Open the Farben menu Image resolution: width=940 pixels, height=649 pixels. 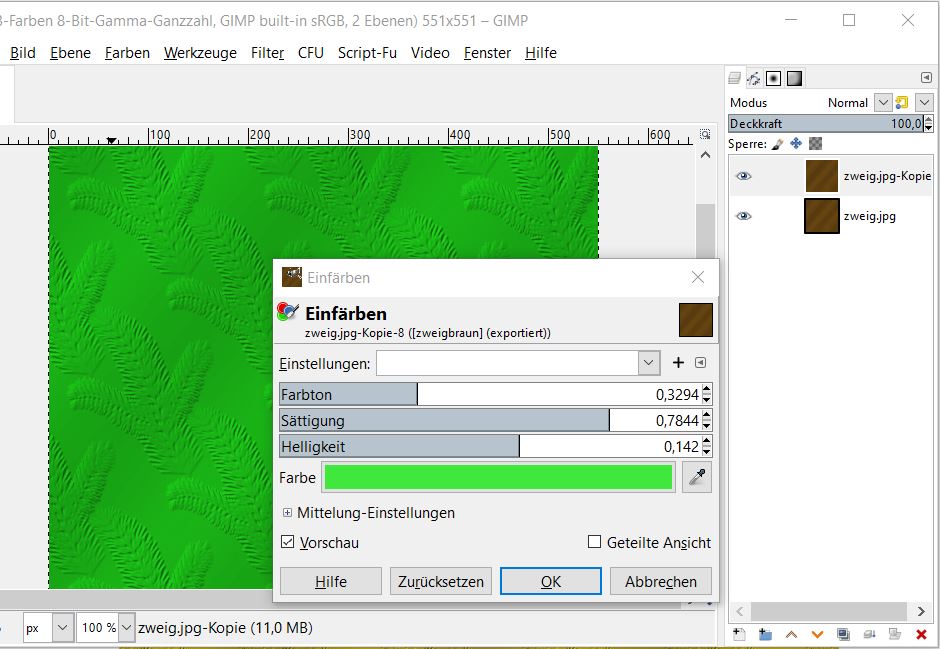(x=127, y=53)
